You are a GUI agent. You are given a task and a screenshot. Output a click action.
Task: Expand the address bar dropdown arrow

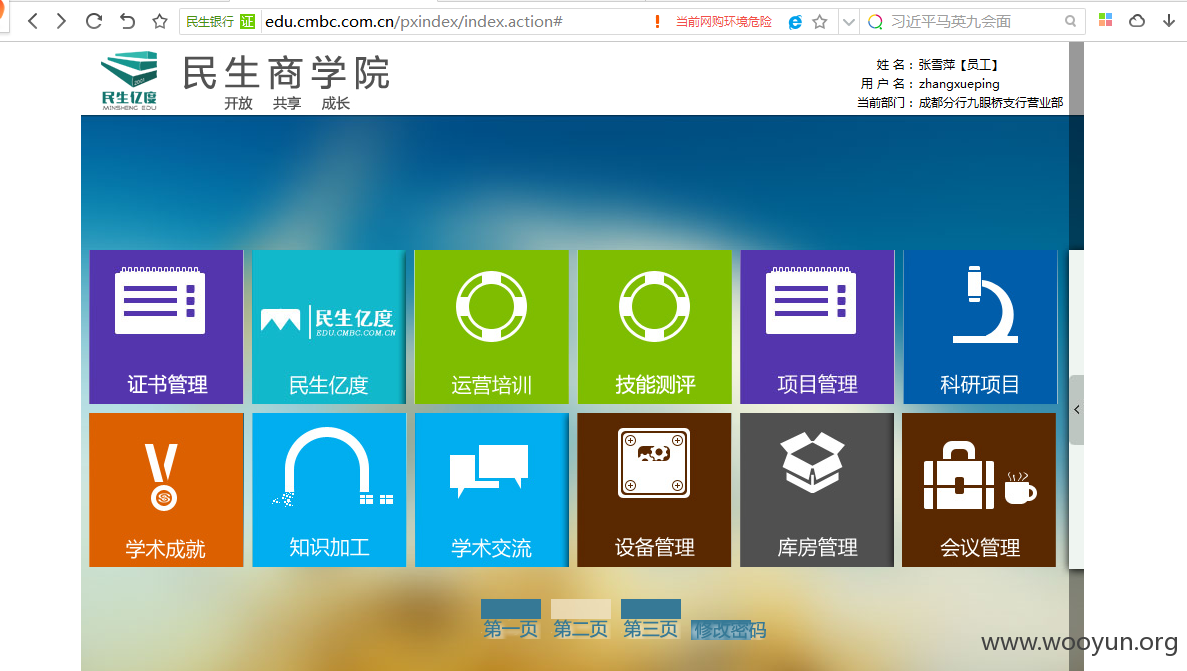pos(849,22)
